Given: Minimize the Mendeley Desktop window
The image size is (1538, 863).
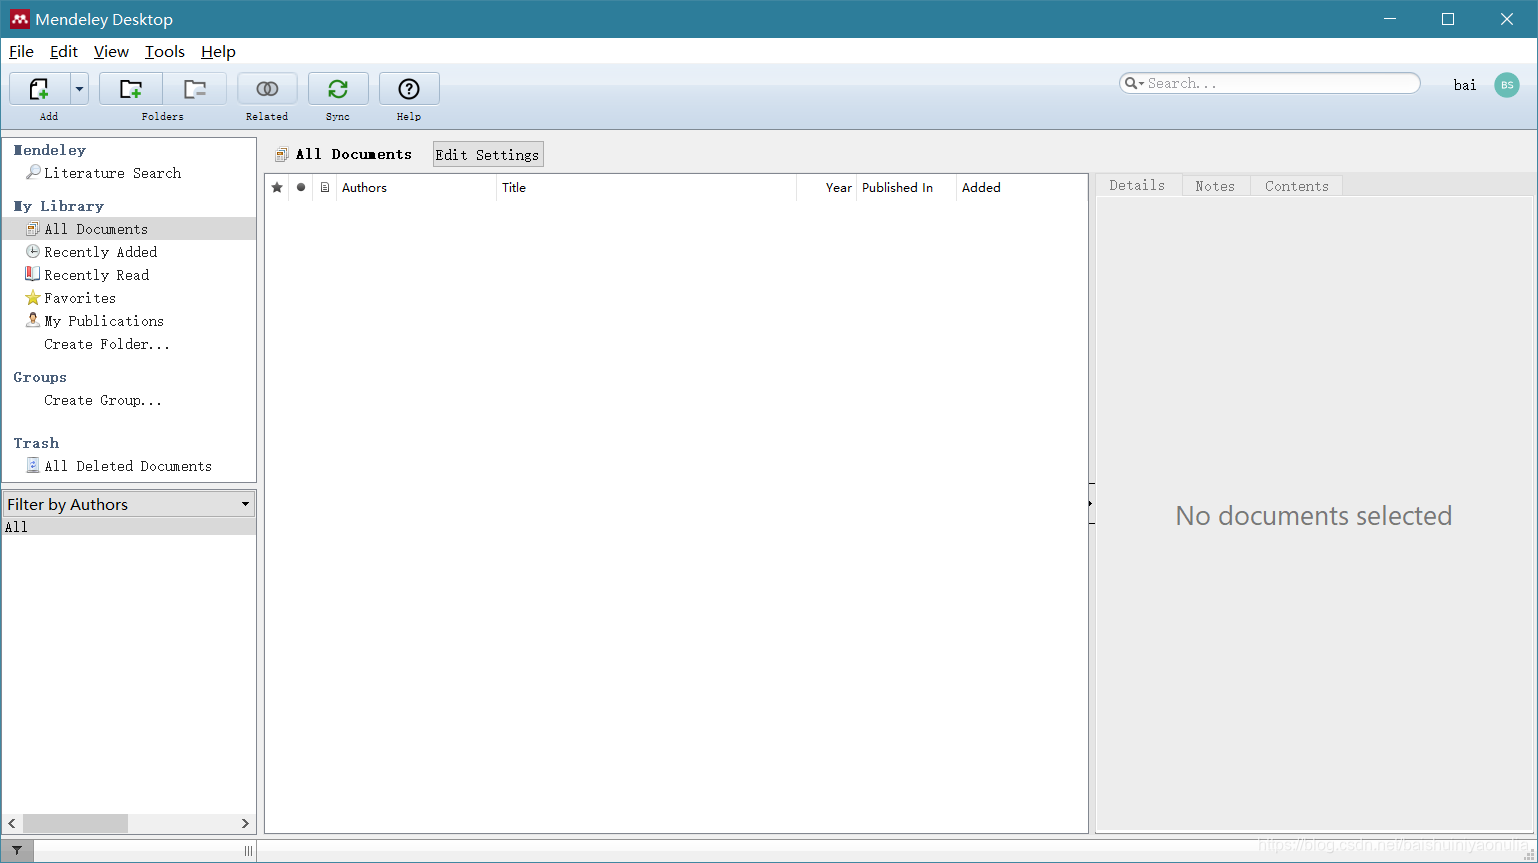Looking at the screenshot, I should click(1389, 19).
